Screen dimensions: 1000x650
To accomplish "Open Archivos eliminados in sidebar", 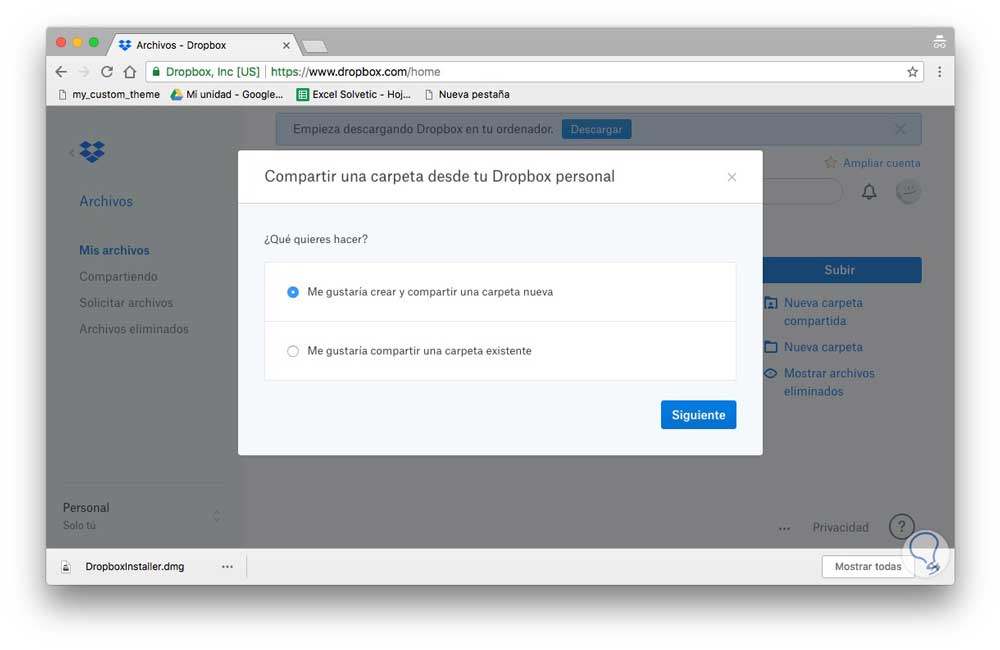I will point(134,329).
